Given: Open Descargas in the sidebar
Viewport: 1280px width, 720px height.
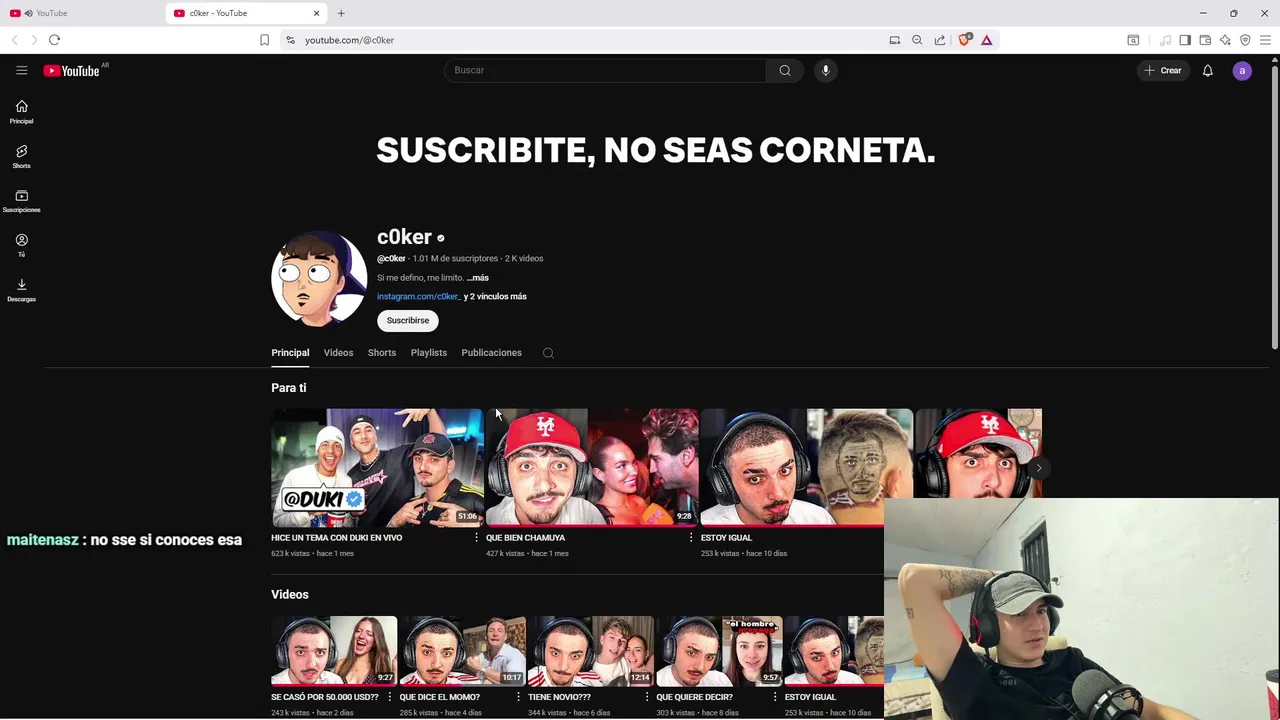Looking at the screenshot, I should [x=21, y=290].
